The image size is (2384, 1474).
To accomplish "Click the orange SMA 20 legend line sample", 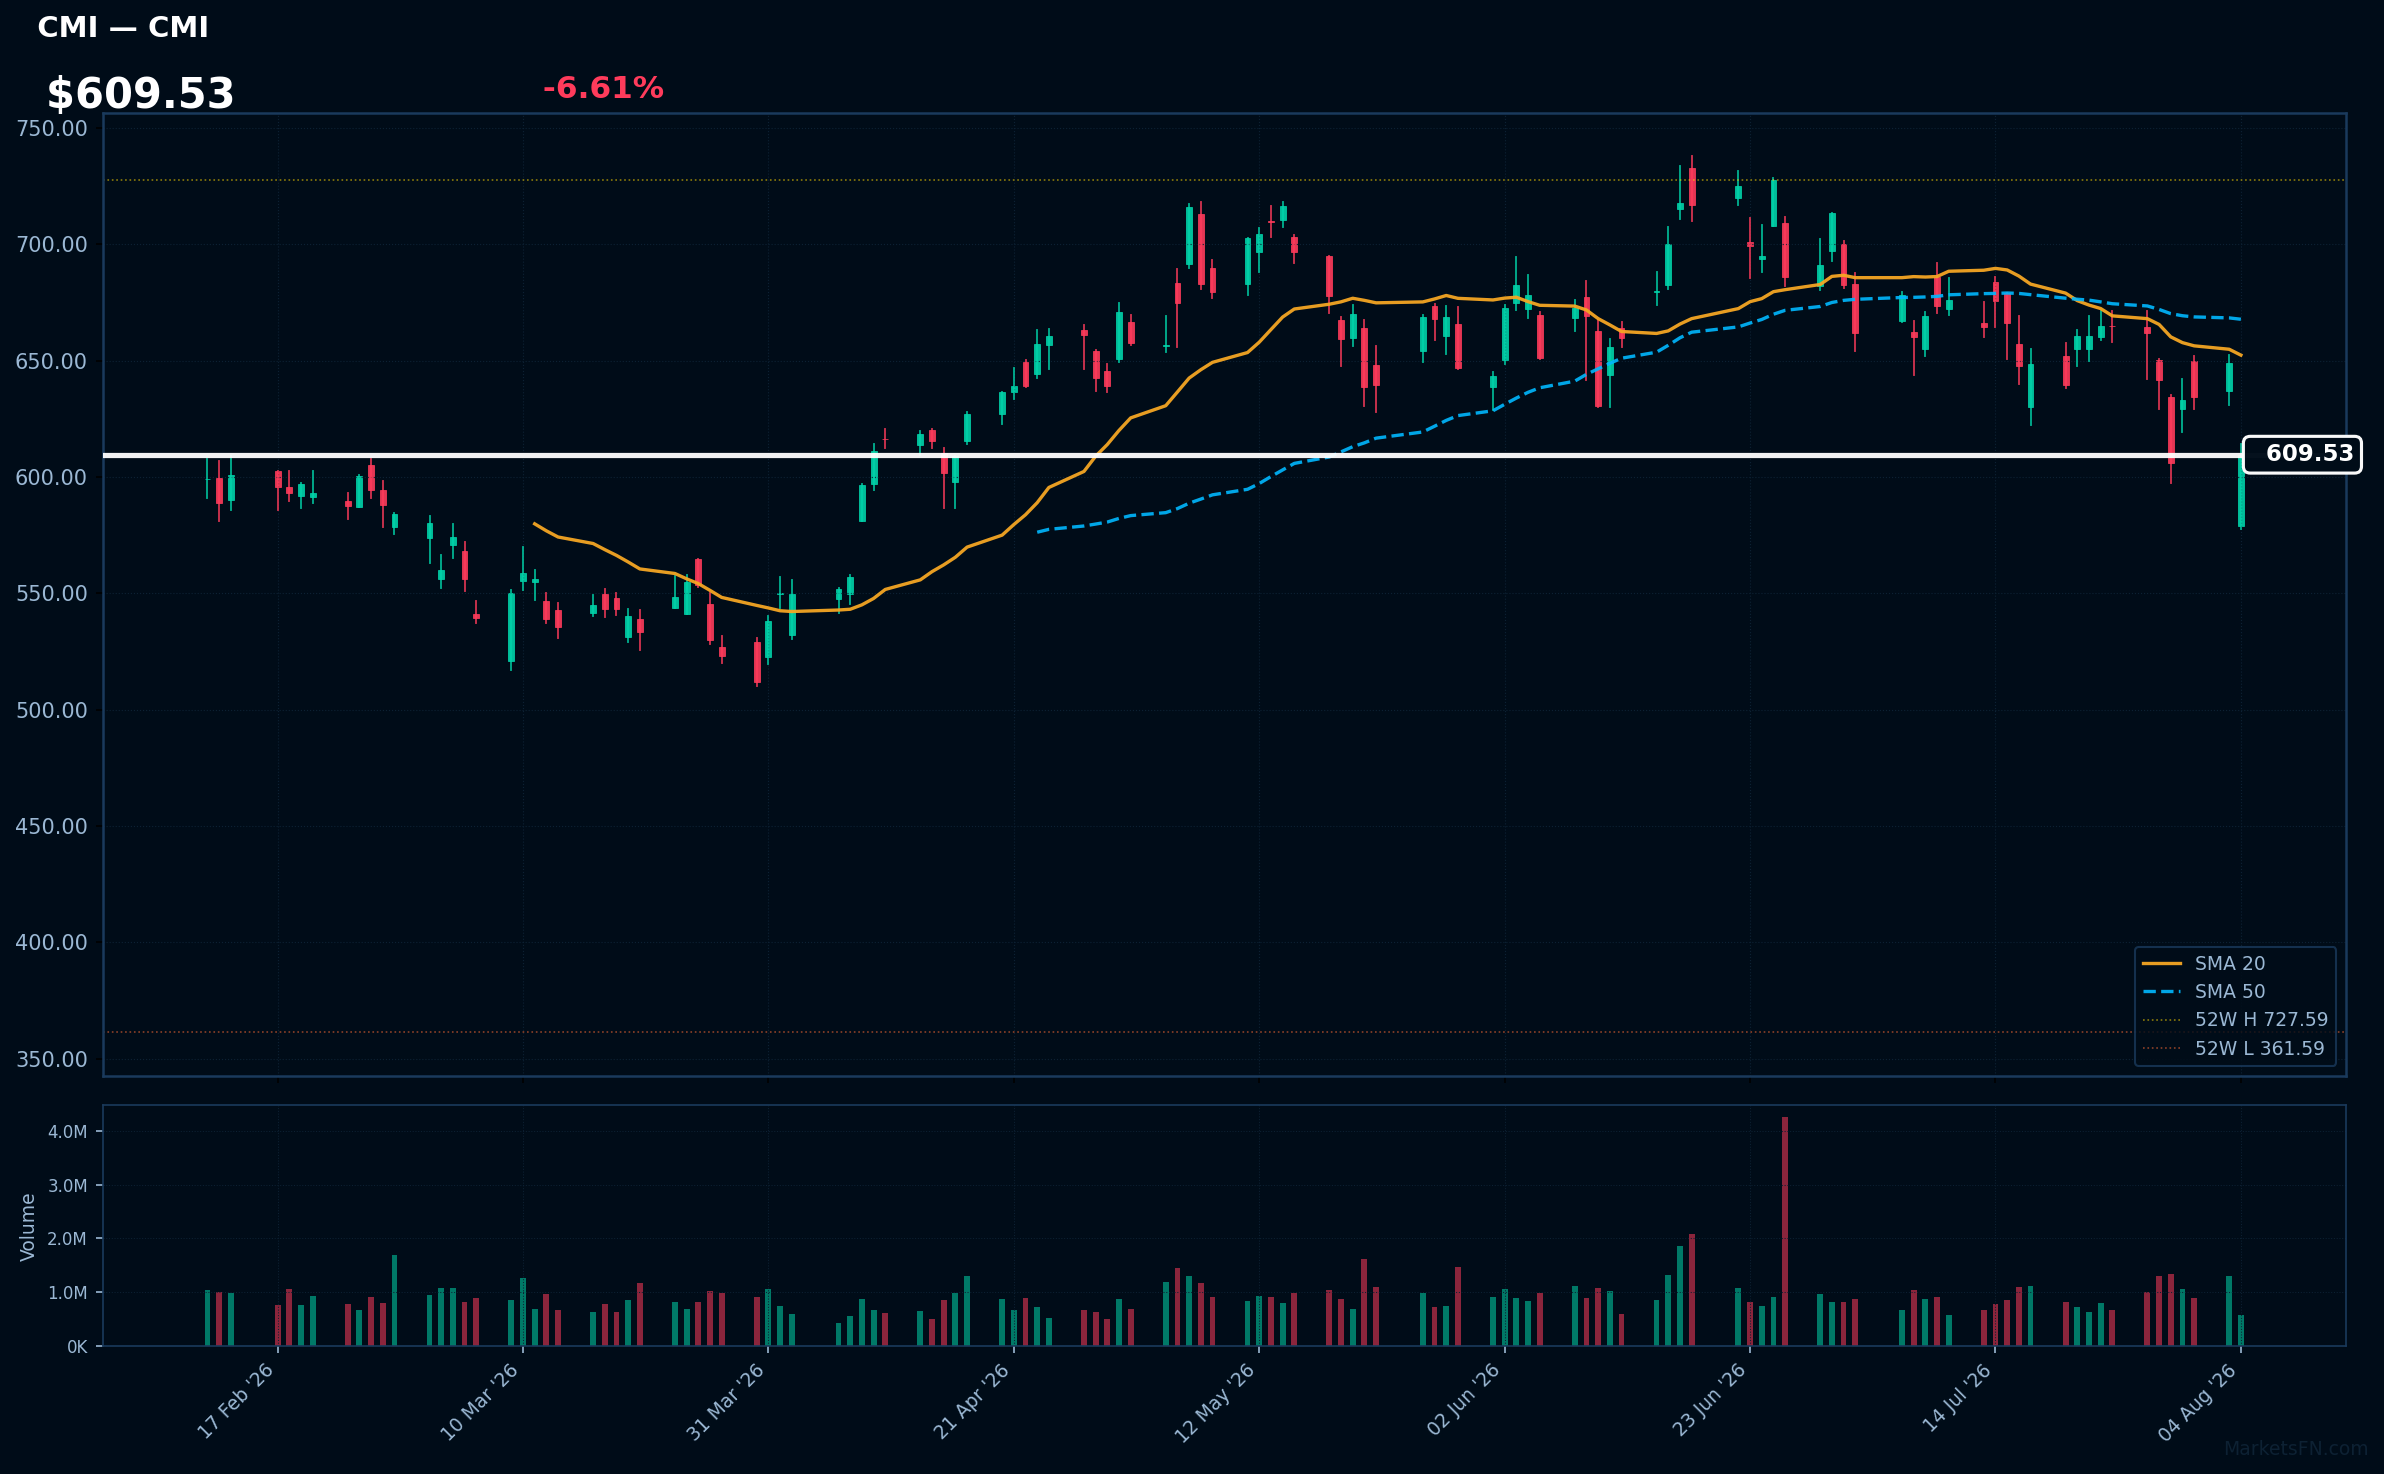I will coord(2161,963).
